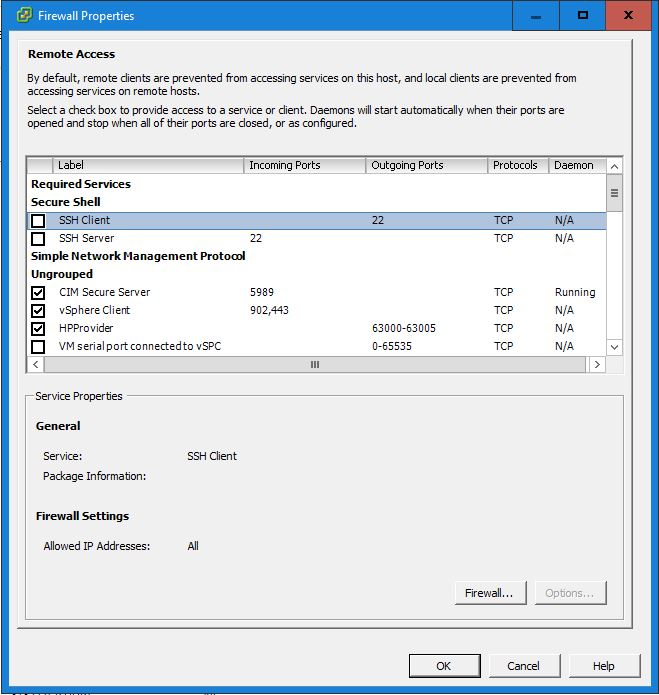Sort by the Outgoing Ports column header
Viewport: 659px width, 695px height.
[426, 165]
